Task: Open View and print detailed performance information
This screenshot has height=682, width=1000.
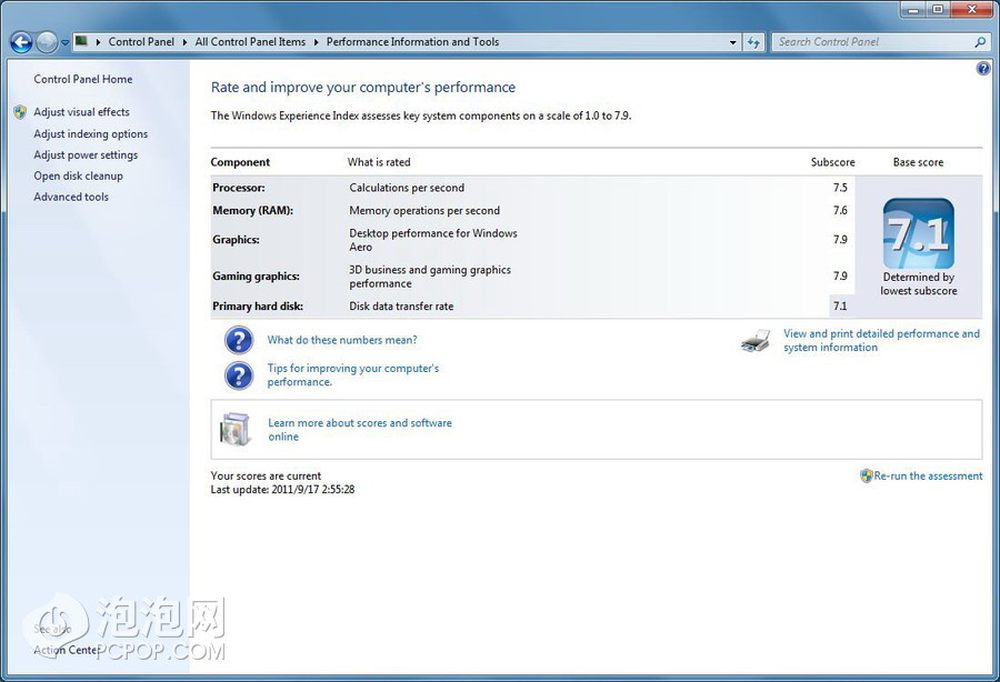Action: coord(881,341)
